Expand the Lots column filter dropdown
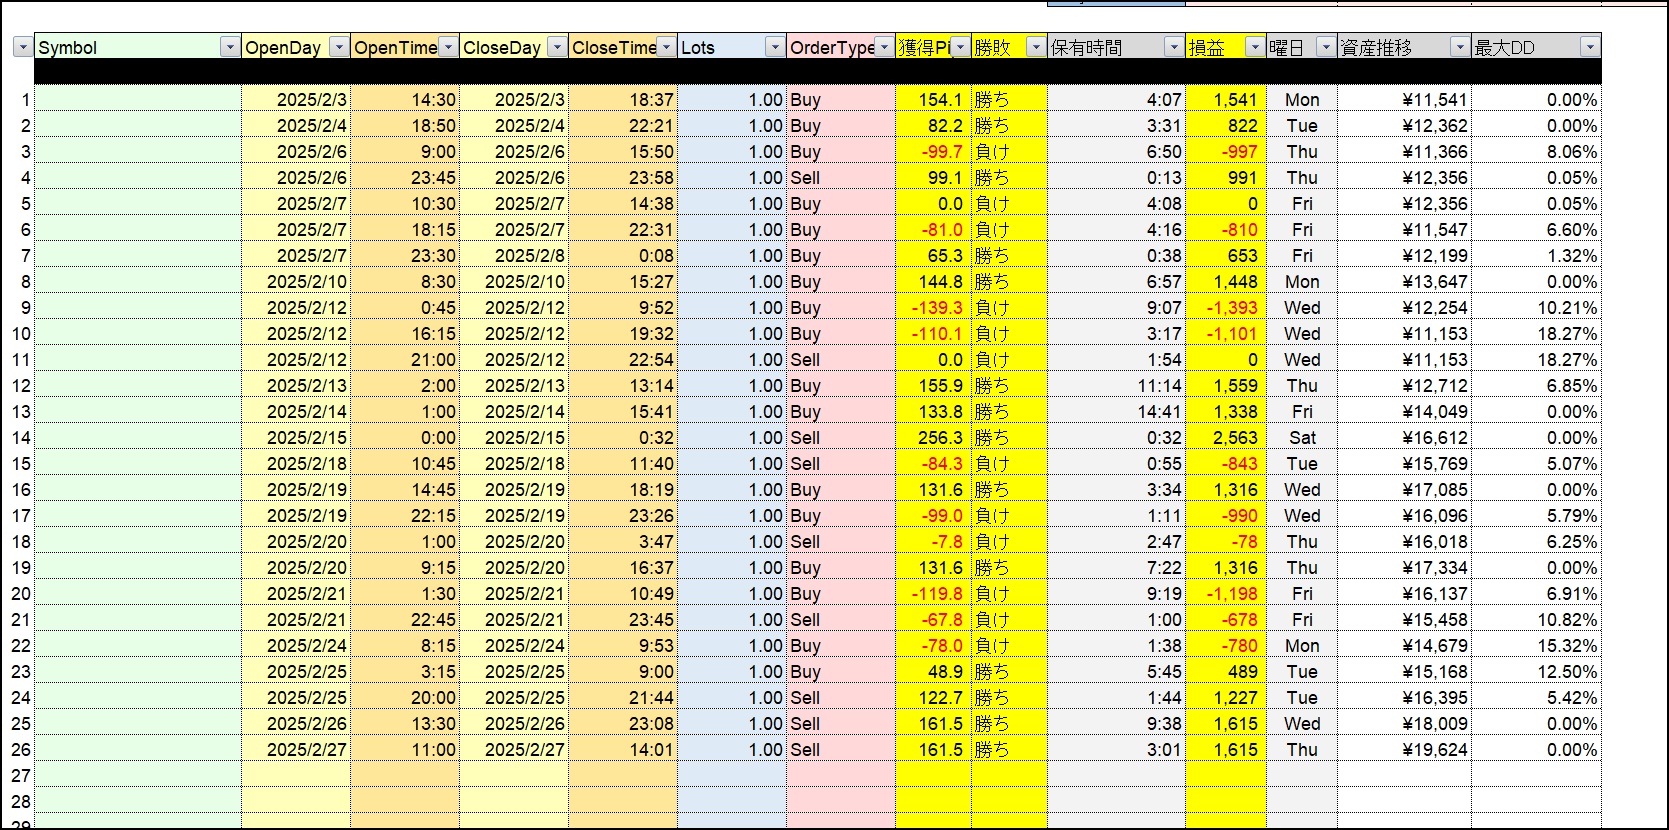This screenshot has height=830, width=1669. [775, 47]
